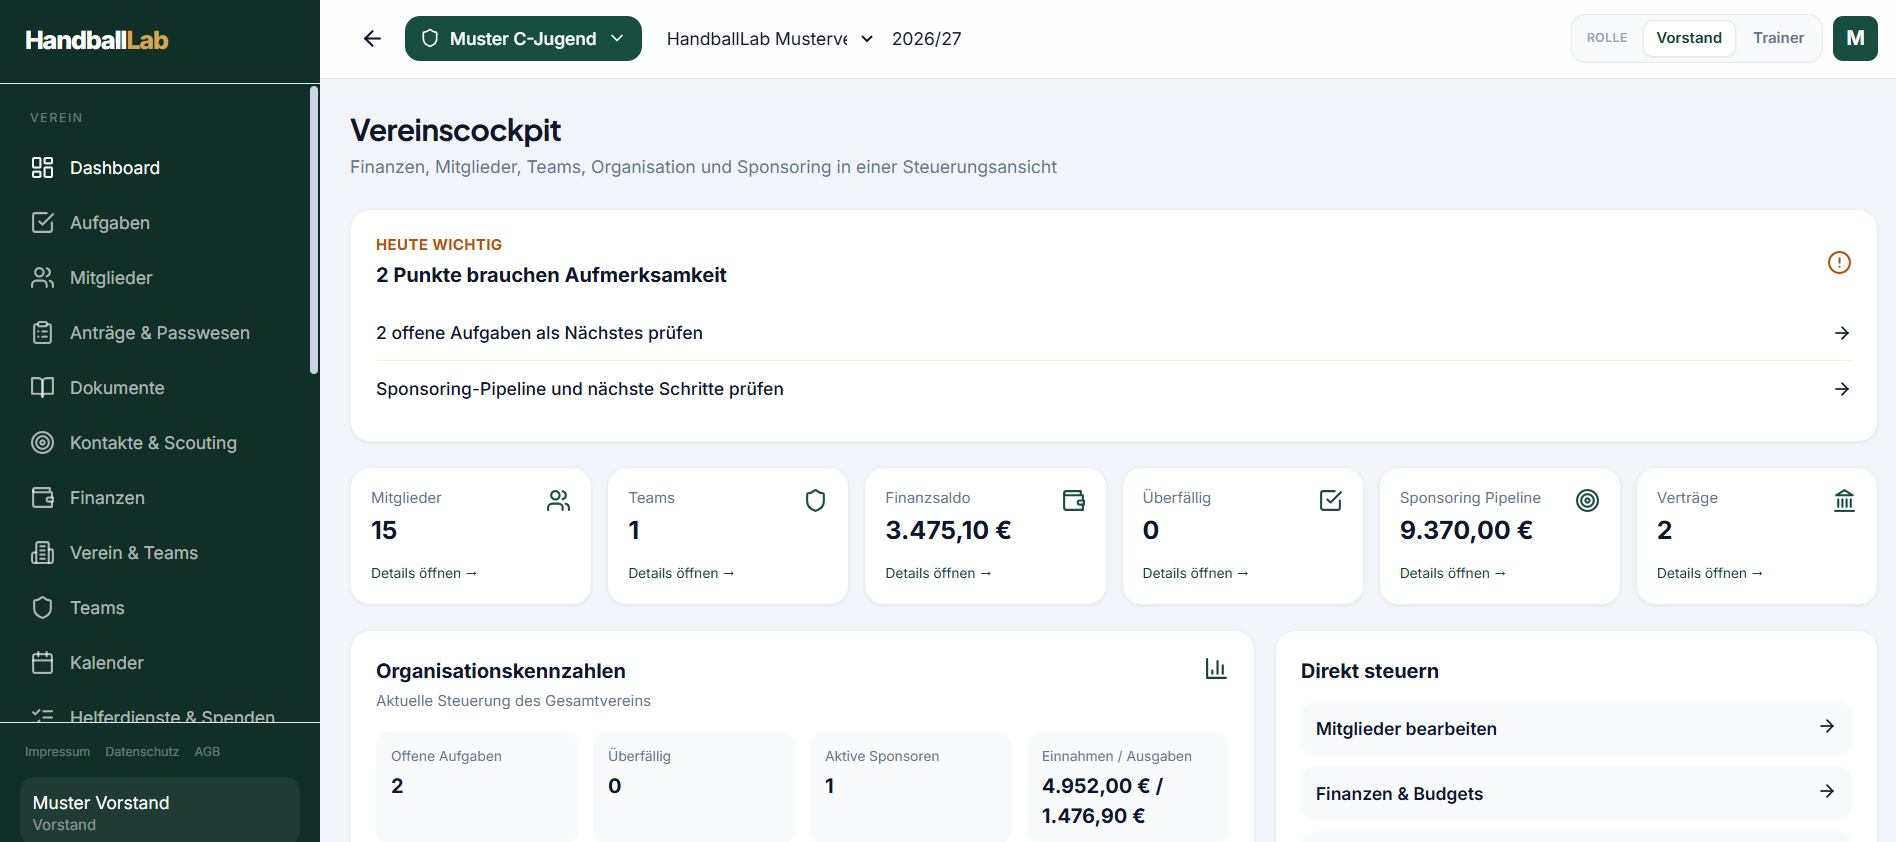Switch role to Trainer

pos(1778,38)
